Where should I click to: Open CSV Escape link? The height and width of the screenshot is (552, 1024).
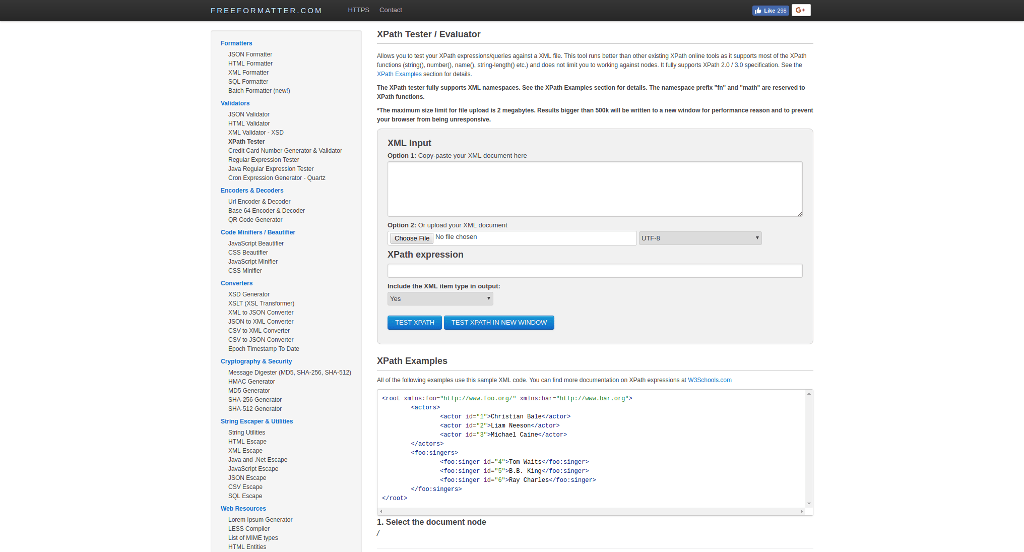tap(246, 487)
